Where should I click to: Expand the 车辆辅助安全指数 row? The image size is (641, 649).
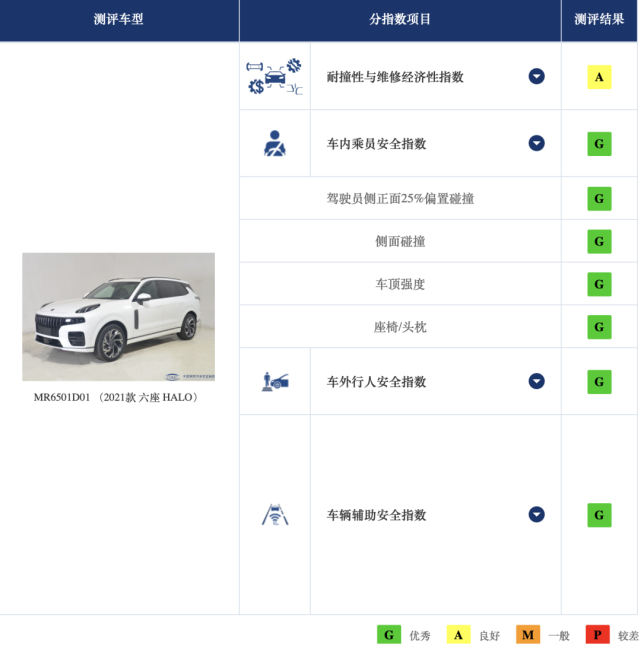536,514
